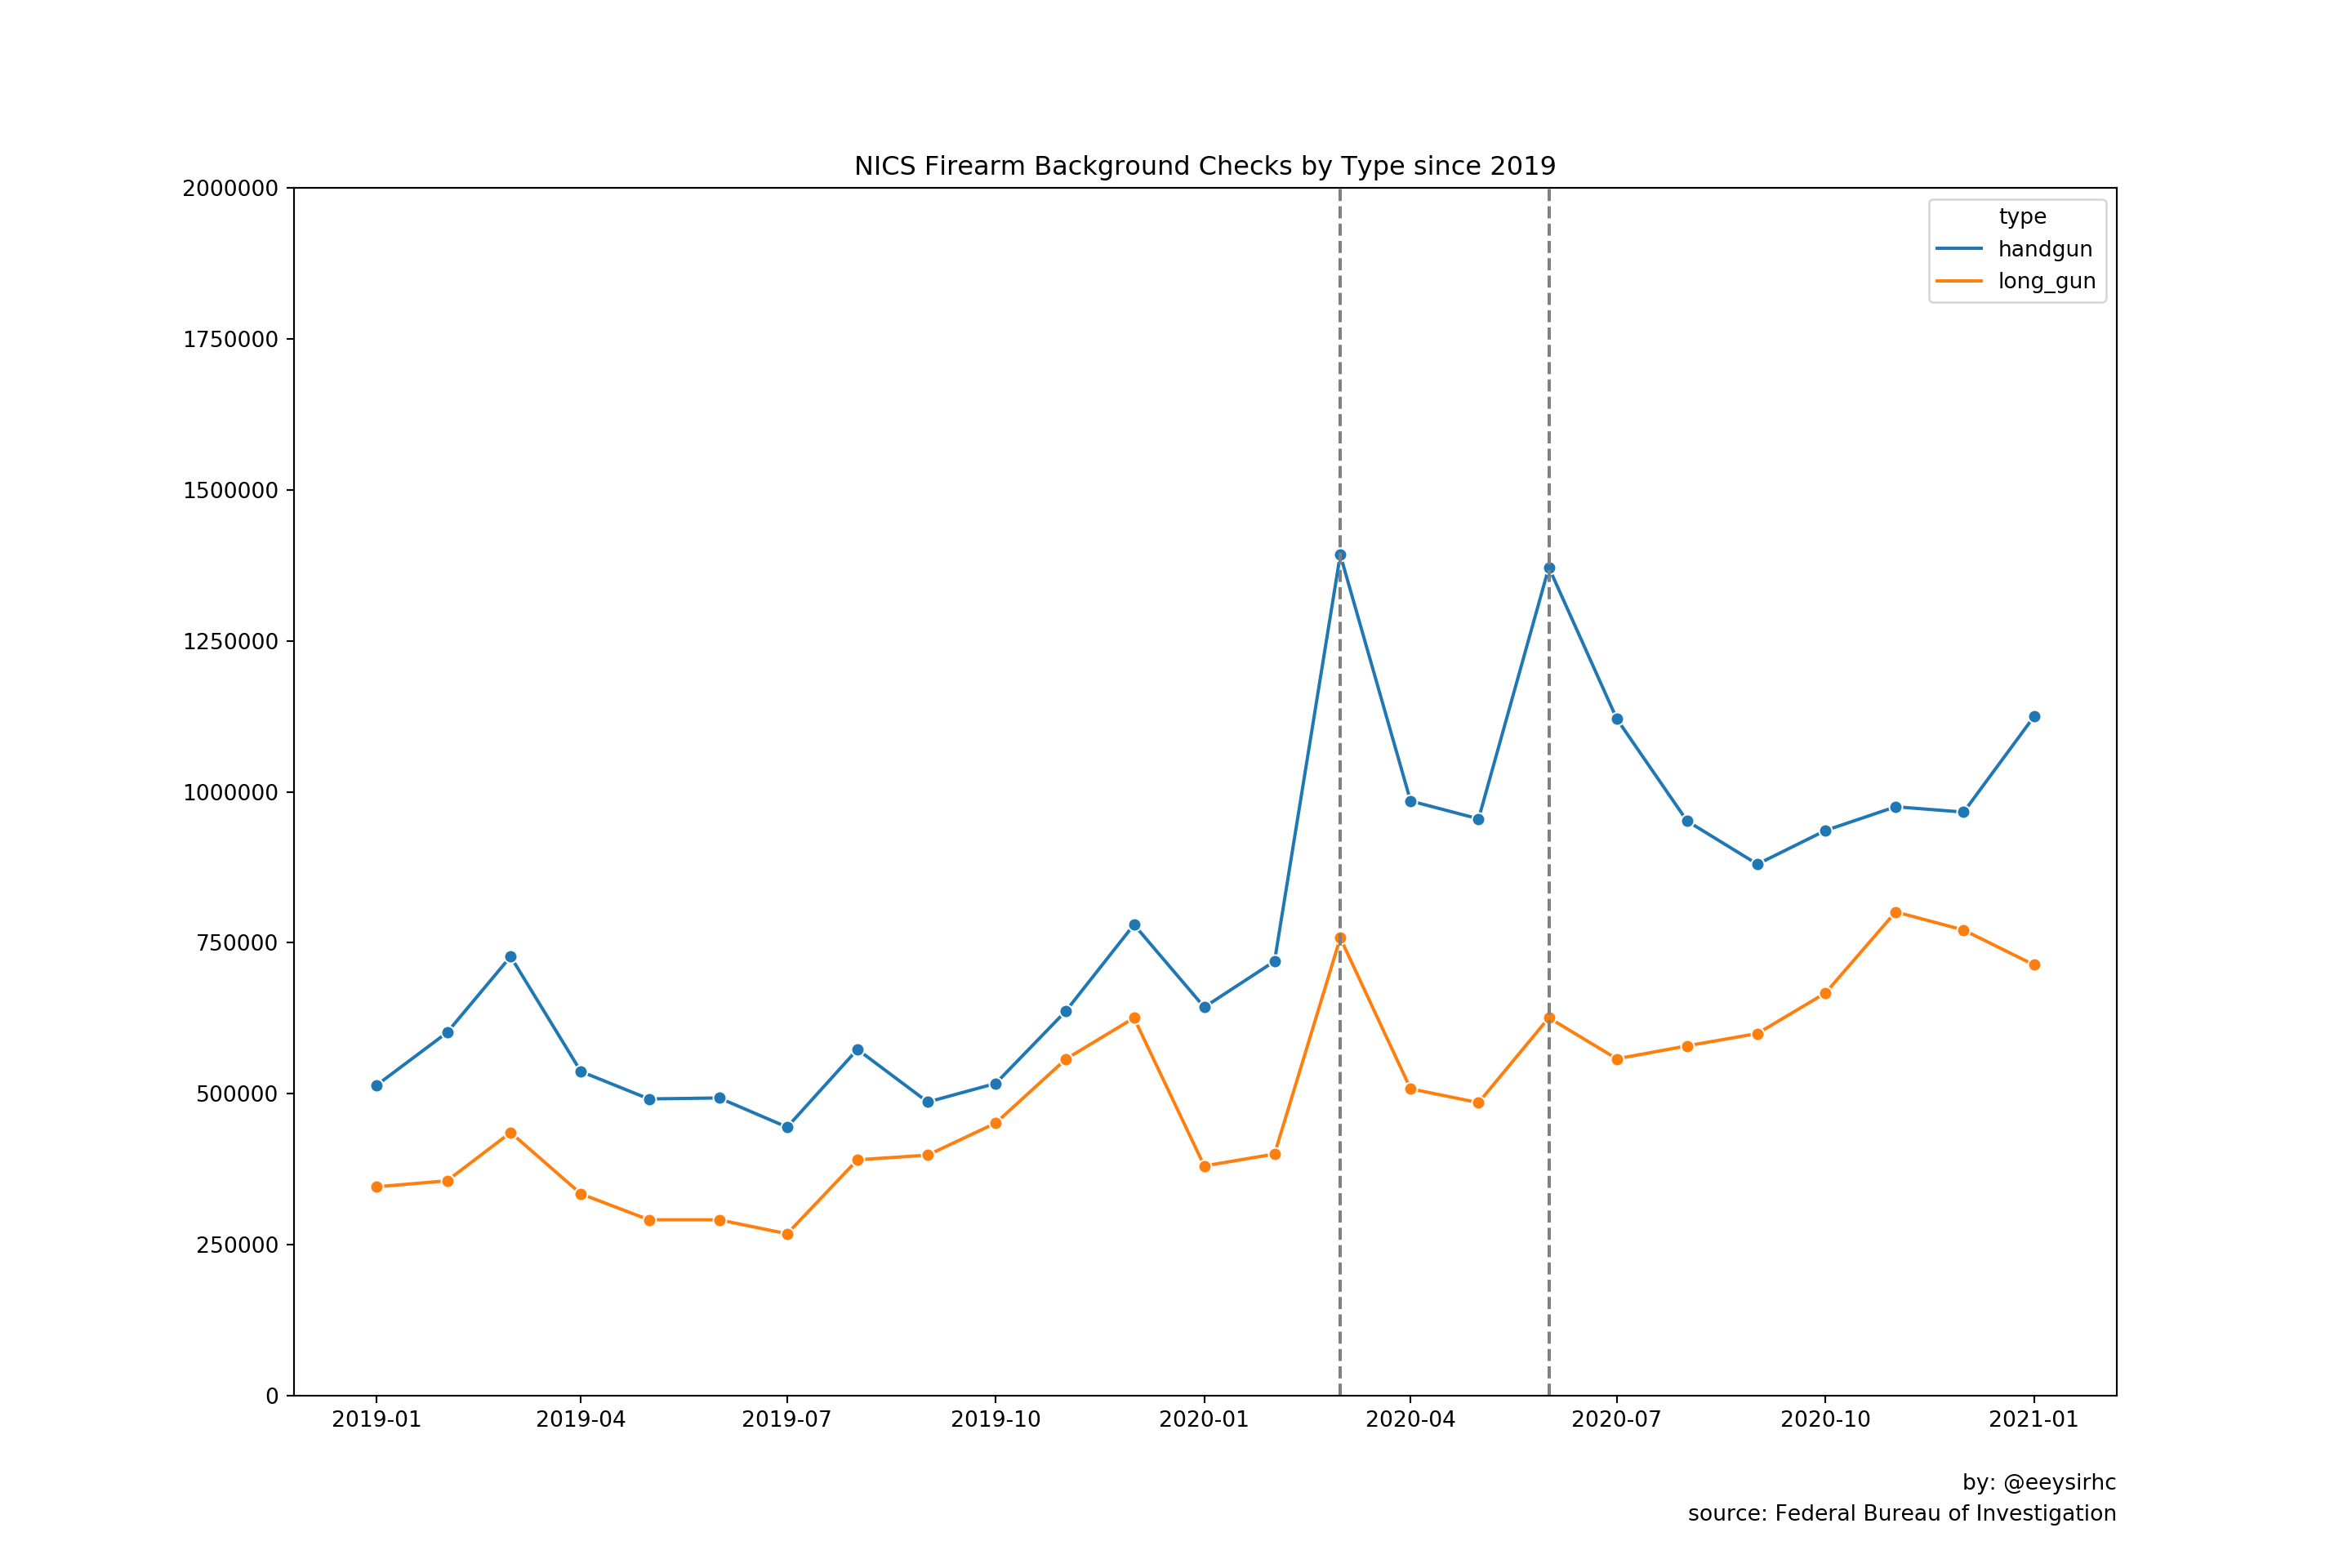Click the lowest long_gun point at 2019-07
The width and height of the screenshot is (2352, 1568).
tap(787, 1234)
